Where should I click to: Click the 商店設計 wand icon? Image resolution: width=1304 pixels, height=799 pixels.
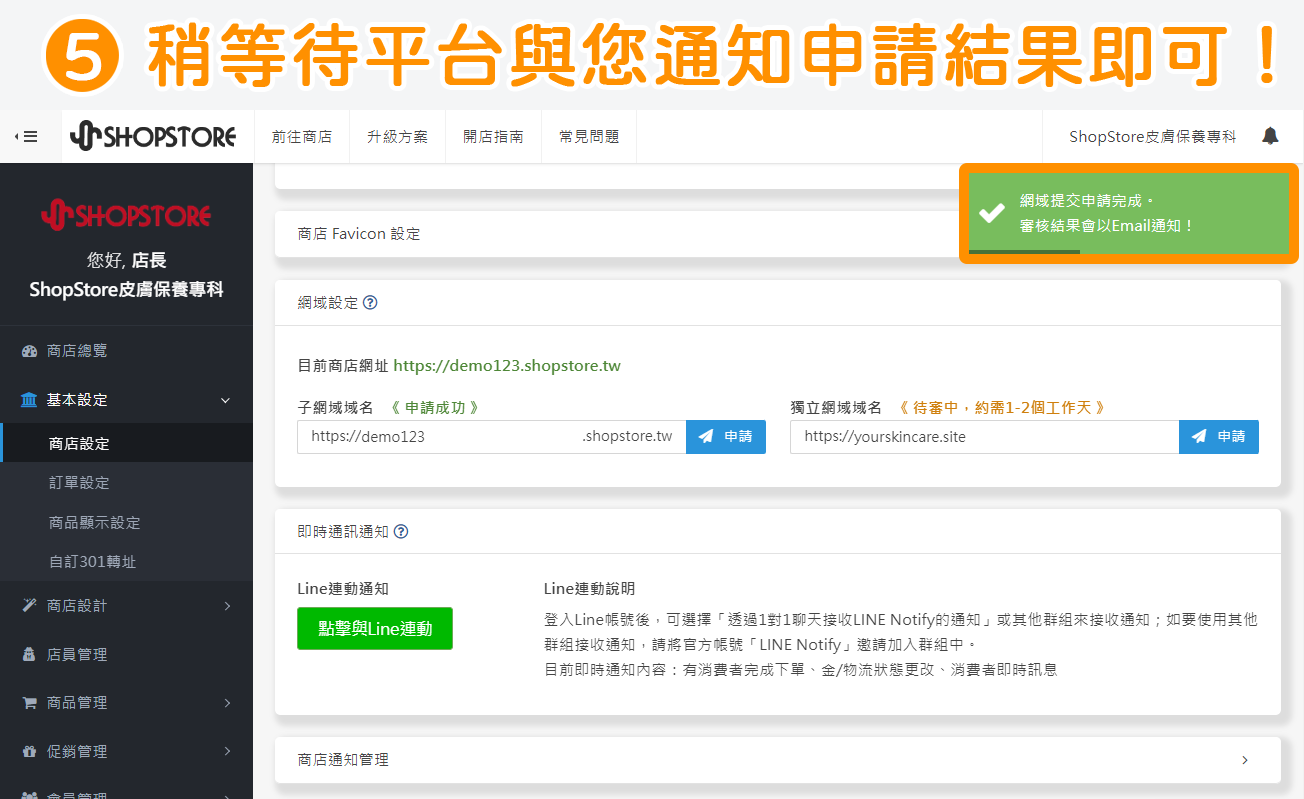[29, 606]
